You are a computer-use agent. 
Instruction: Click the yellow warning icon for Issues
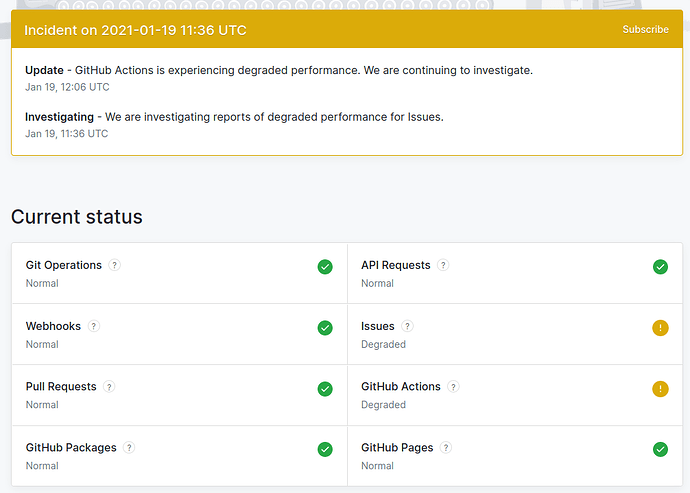[x=660, y=328]
